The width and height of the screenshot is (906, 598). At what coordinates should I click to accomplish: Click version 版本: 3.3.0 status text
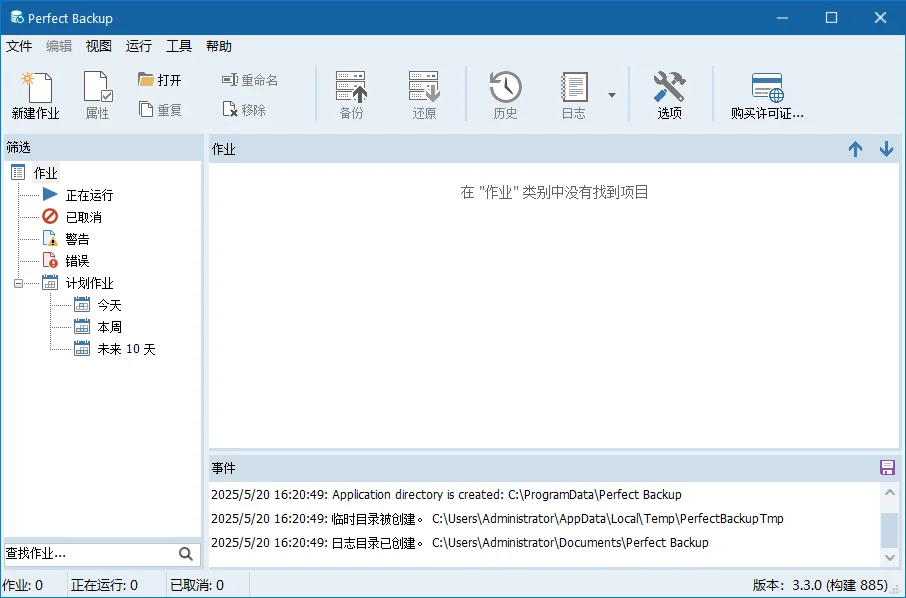point(820,585)
